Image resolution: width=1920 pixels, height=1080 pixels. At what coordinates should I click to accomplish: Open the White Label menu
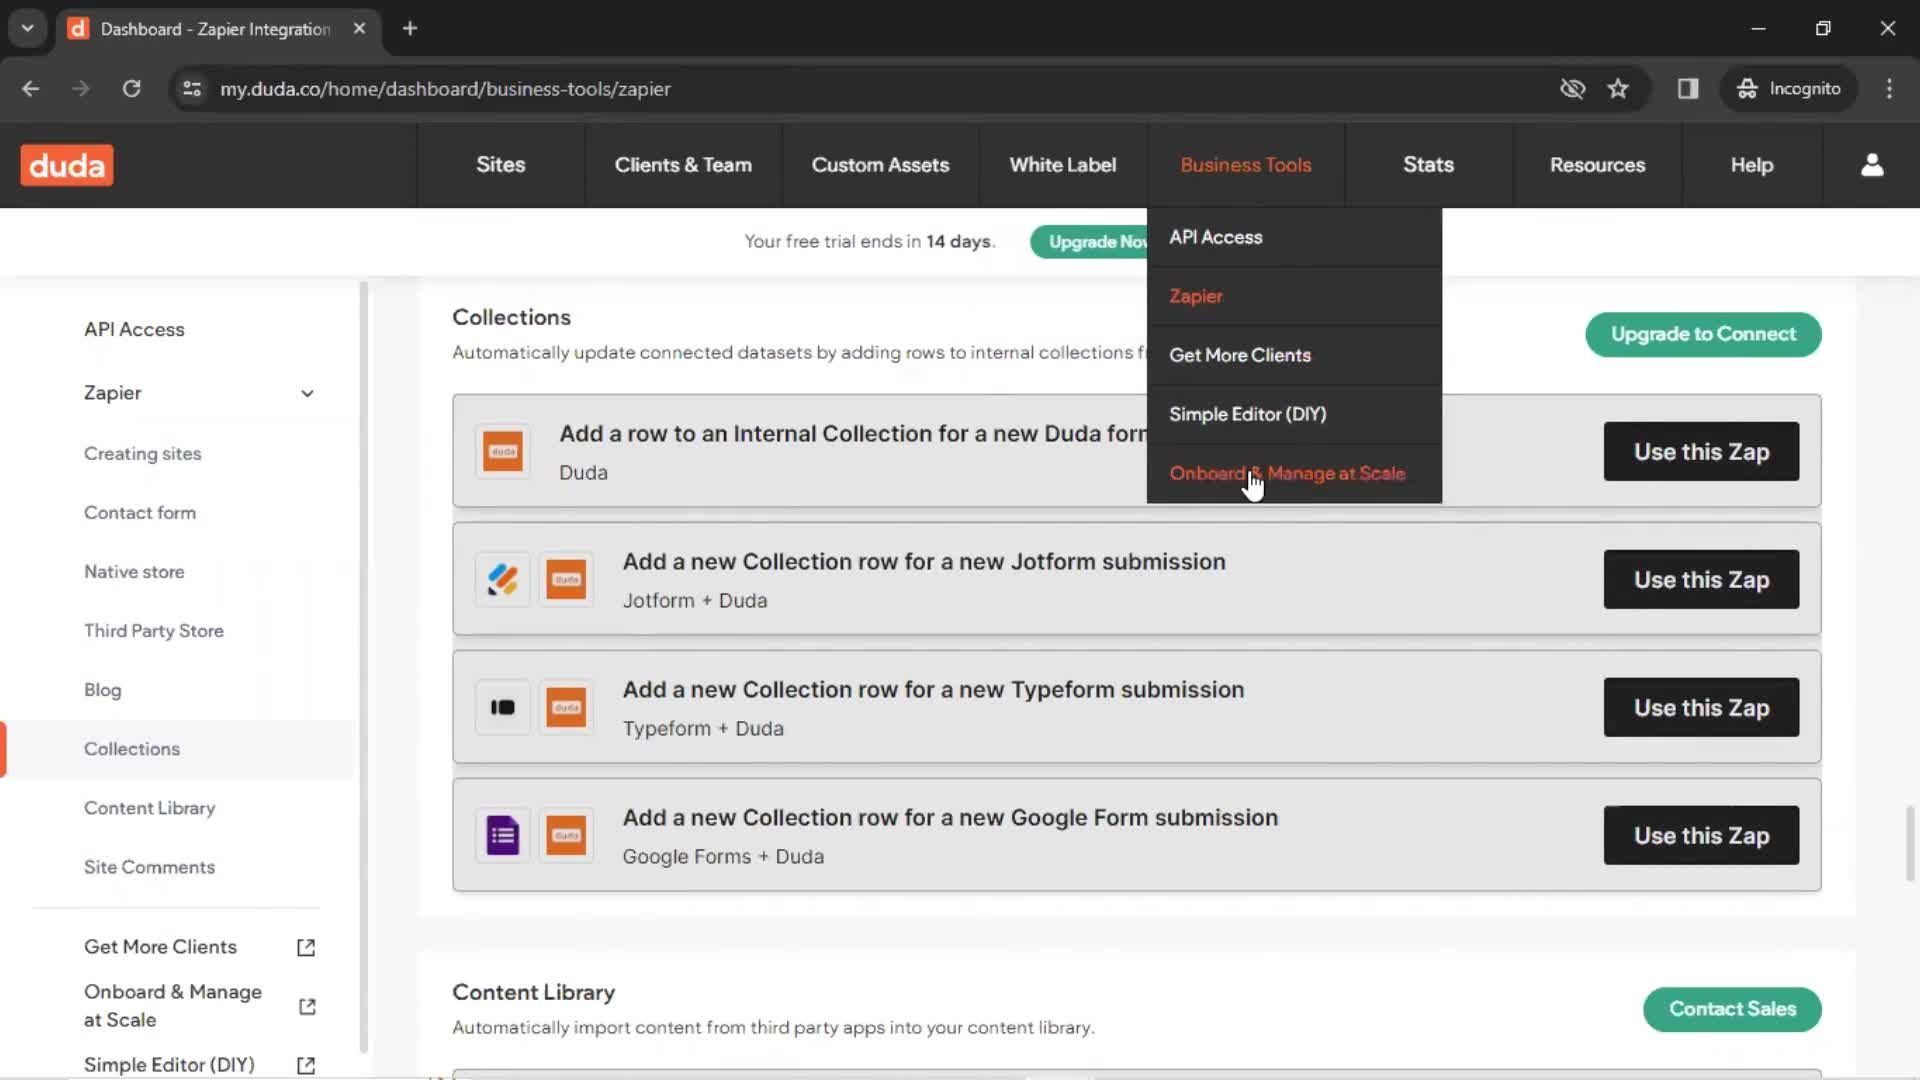pos(1062,165)
